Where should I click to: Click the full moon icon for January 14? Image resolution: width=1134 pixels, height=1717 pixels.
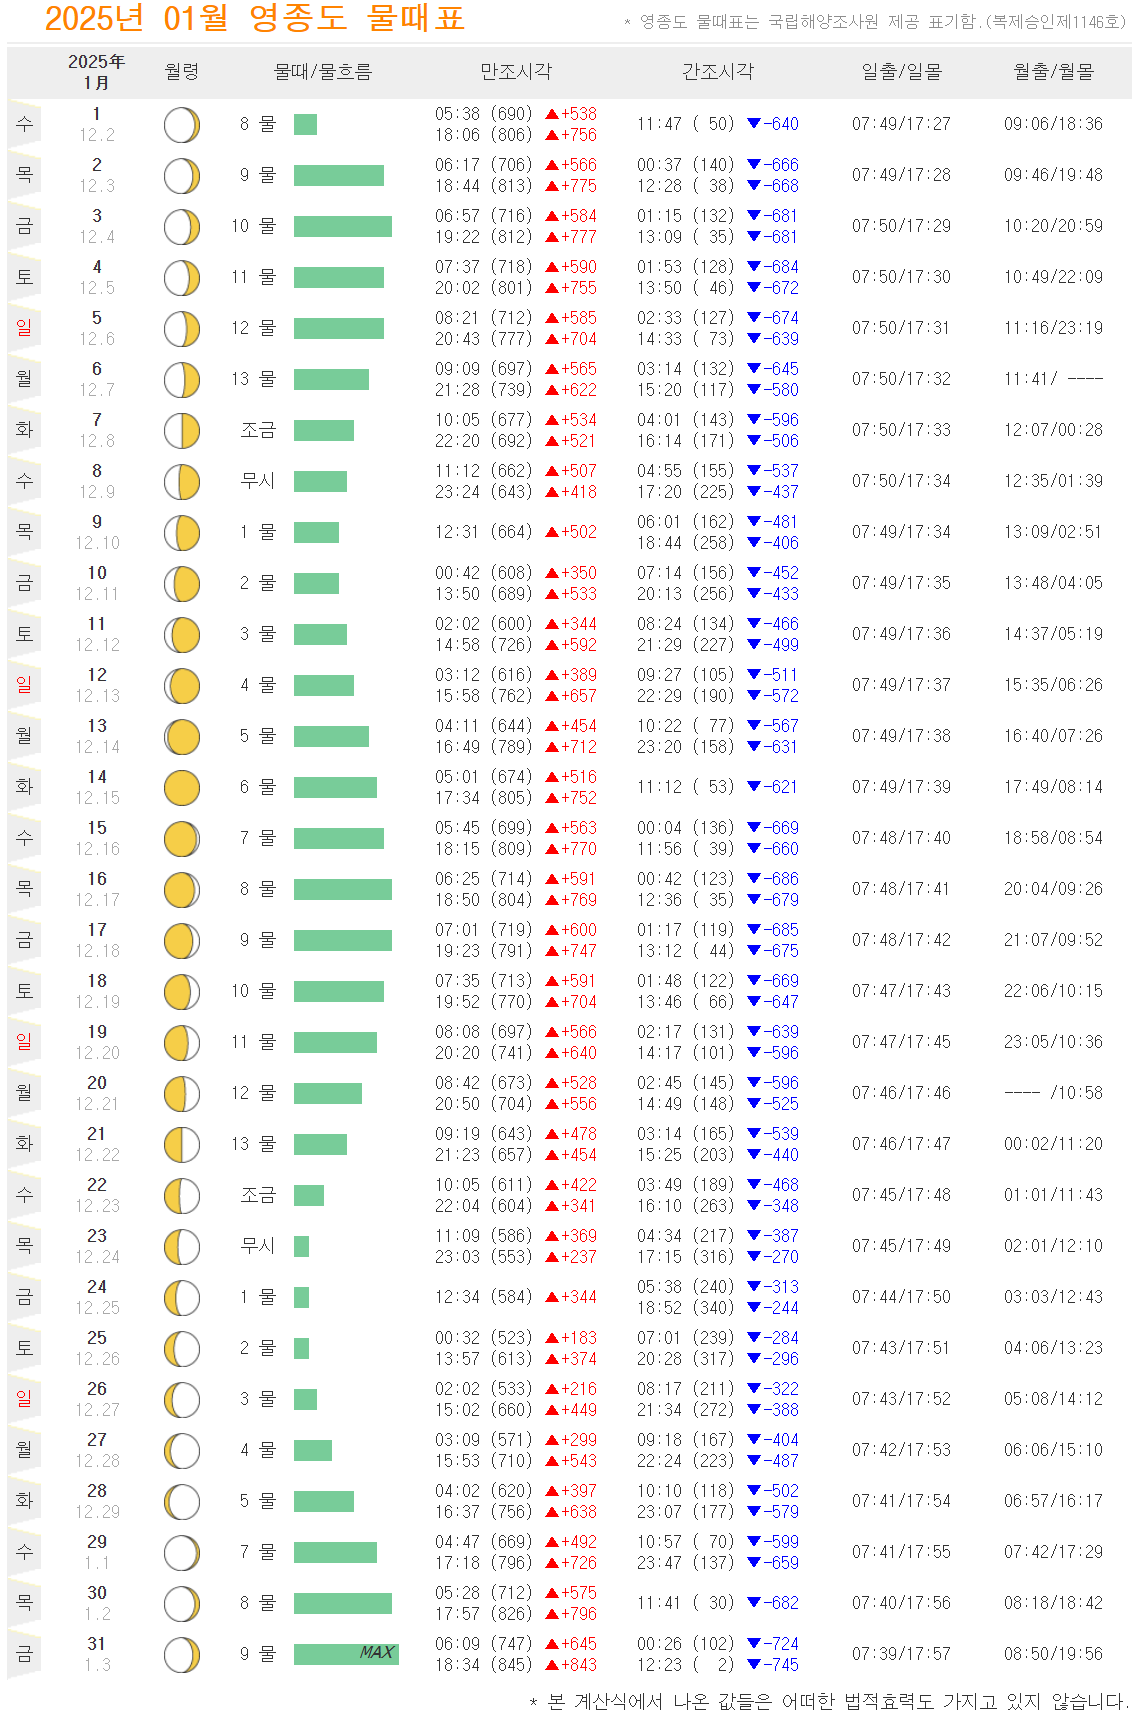pos(182,788)
